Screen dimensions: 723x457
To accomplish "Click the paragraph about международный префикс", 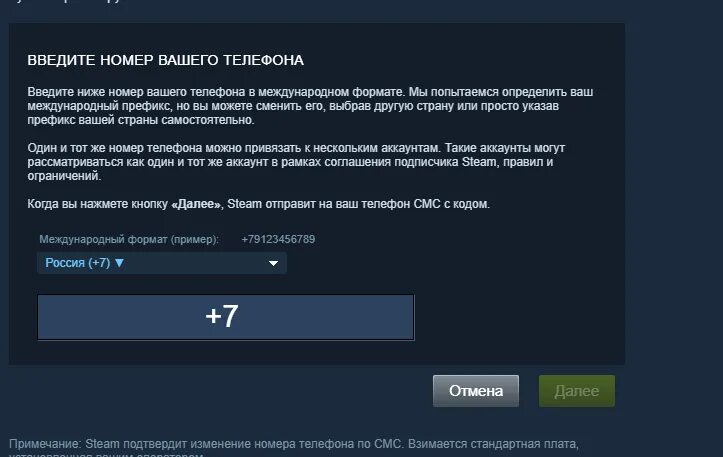I will pyautogui.click(x=310, y=106).
